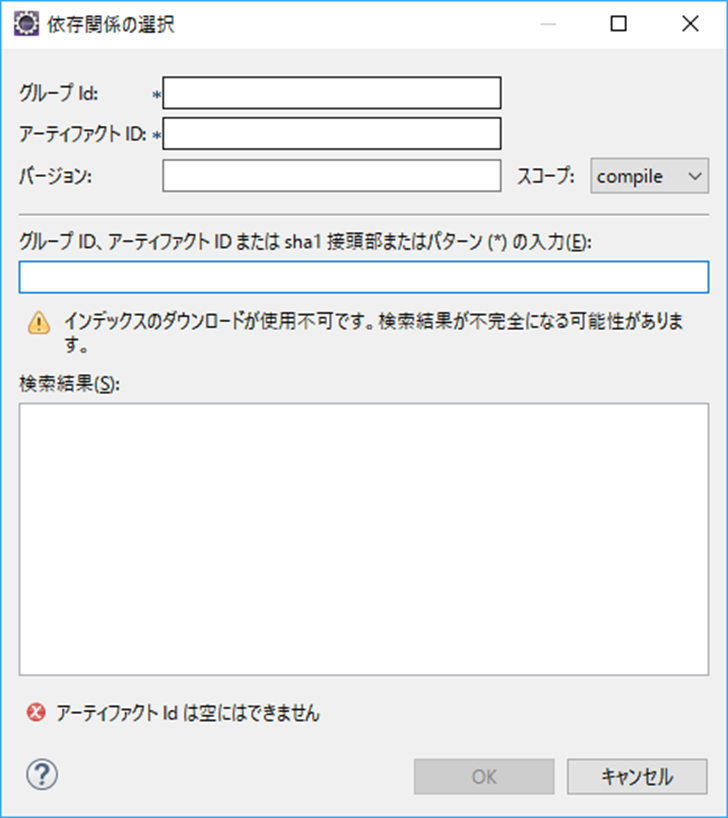Focus the group/artifact/sha1 search query field
The width and height of the screenshot is (728, 818).
[x=364, y=278]
